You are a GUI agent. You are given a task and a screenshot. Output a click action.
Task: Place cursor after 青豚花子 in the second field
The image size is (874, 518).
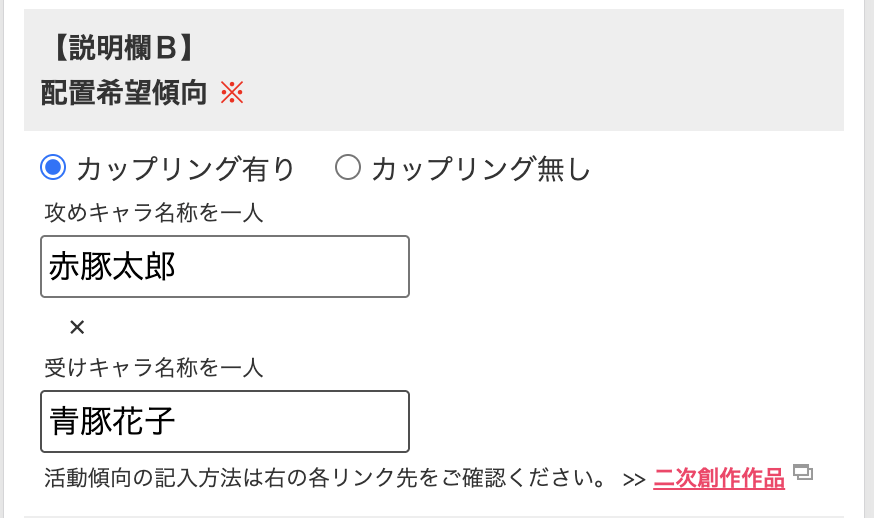pyautogui.click(x=178, y=422)
